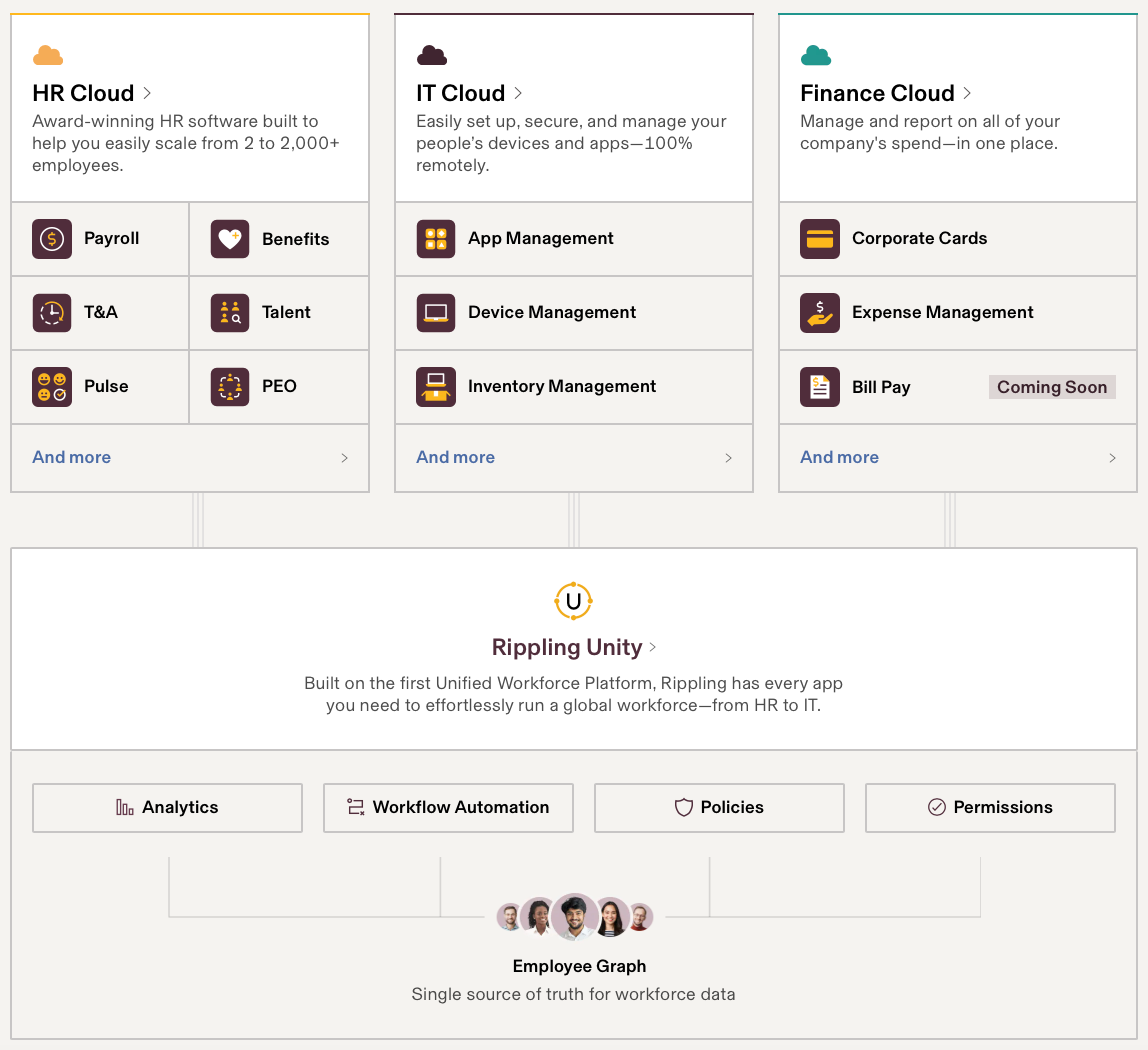Open the IT Cloud heading chevron
This screenshot has height=1050, width=1148.
click(x=518, y=93)
